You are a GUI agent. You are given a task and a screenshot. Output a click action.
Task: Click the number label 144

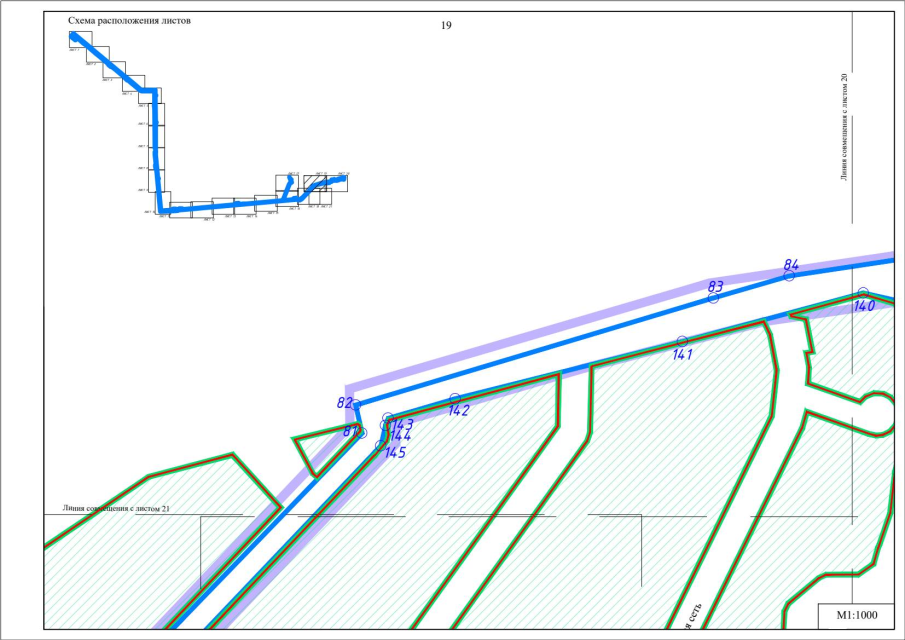(x=401, y=437)
